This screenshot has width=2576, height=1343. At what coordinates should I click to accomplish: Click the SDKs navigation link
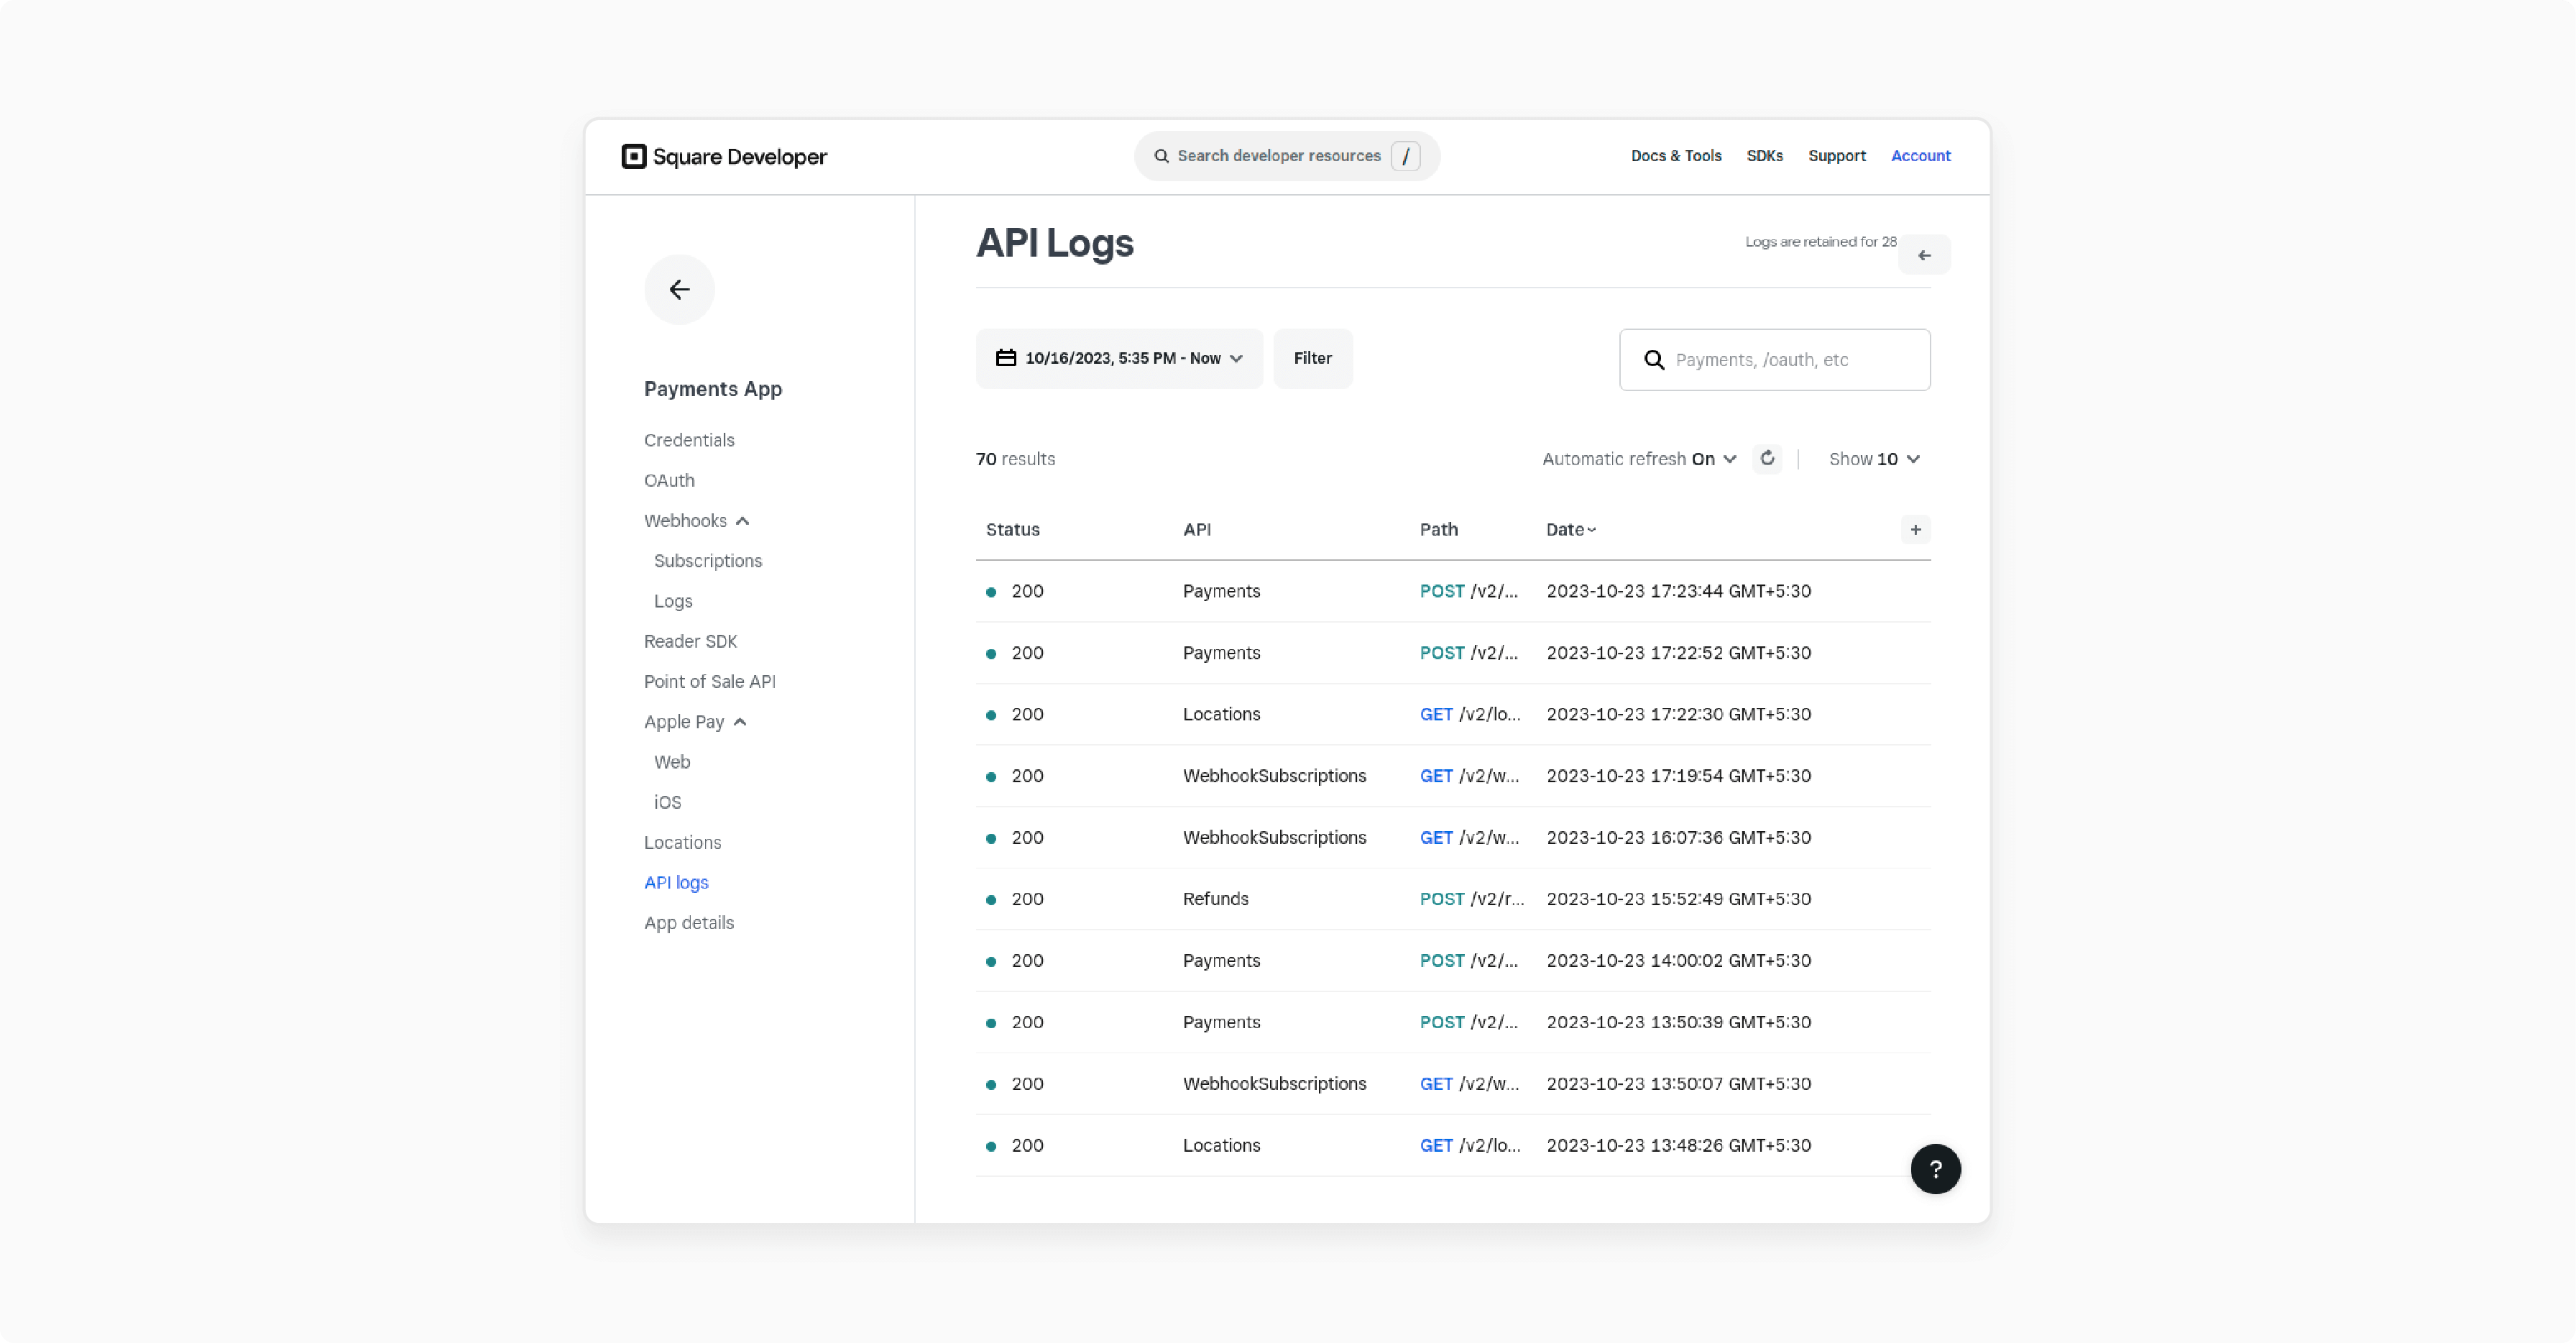click(x=1767, y=155)
